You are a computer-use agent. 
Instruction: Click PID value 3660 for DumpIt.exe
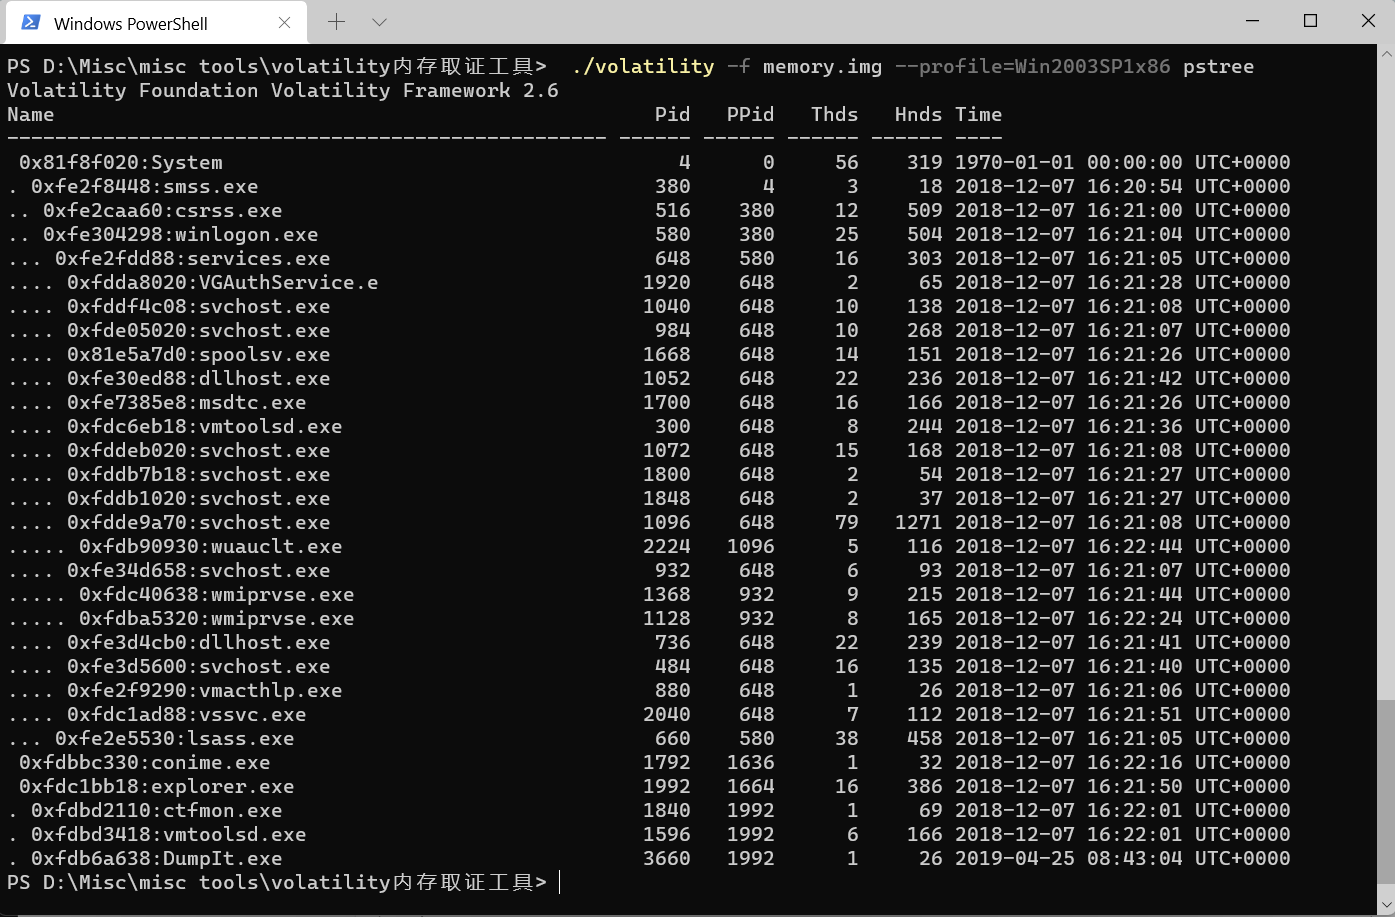click(x=666, y=858)
